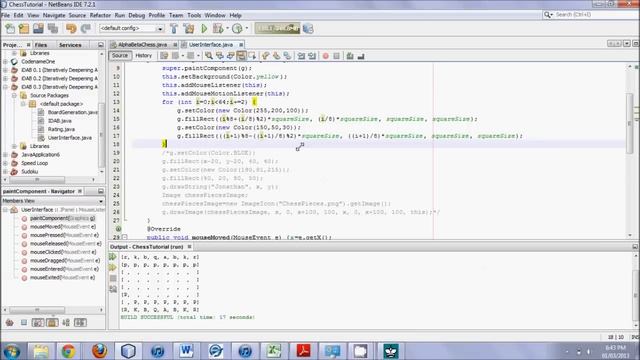The image size is (640, 360).
Task: Open Microsoft Word from the taskbar
Action: [186, 351]
